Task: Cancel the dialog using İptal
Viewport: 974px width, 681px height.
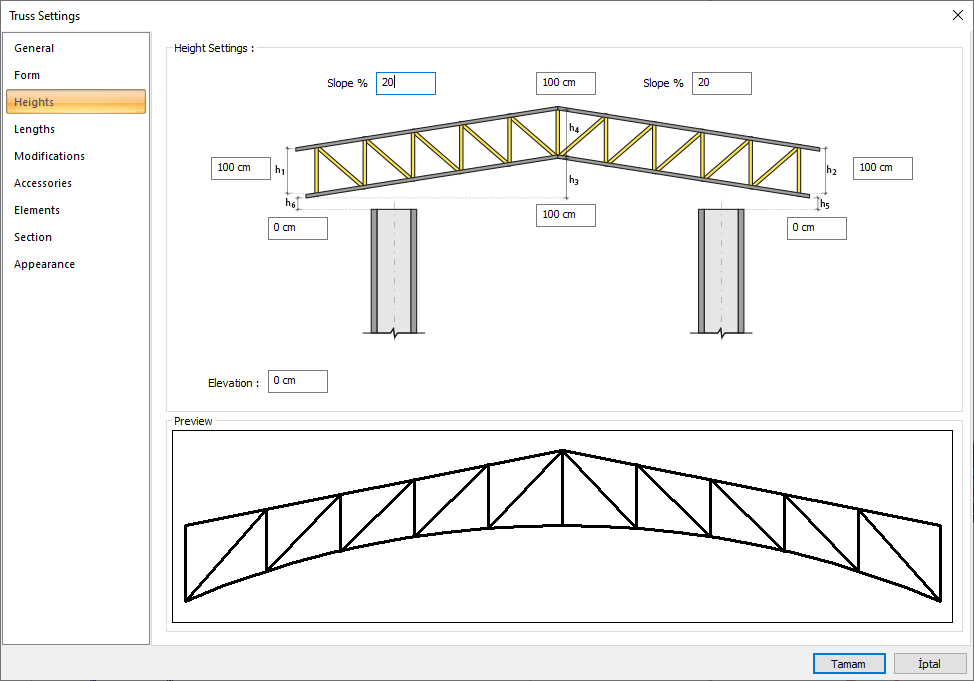Action: coord(929,663)
